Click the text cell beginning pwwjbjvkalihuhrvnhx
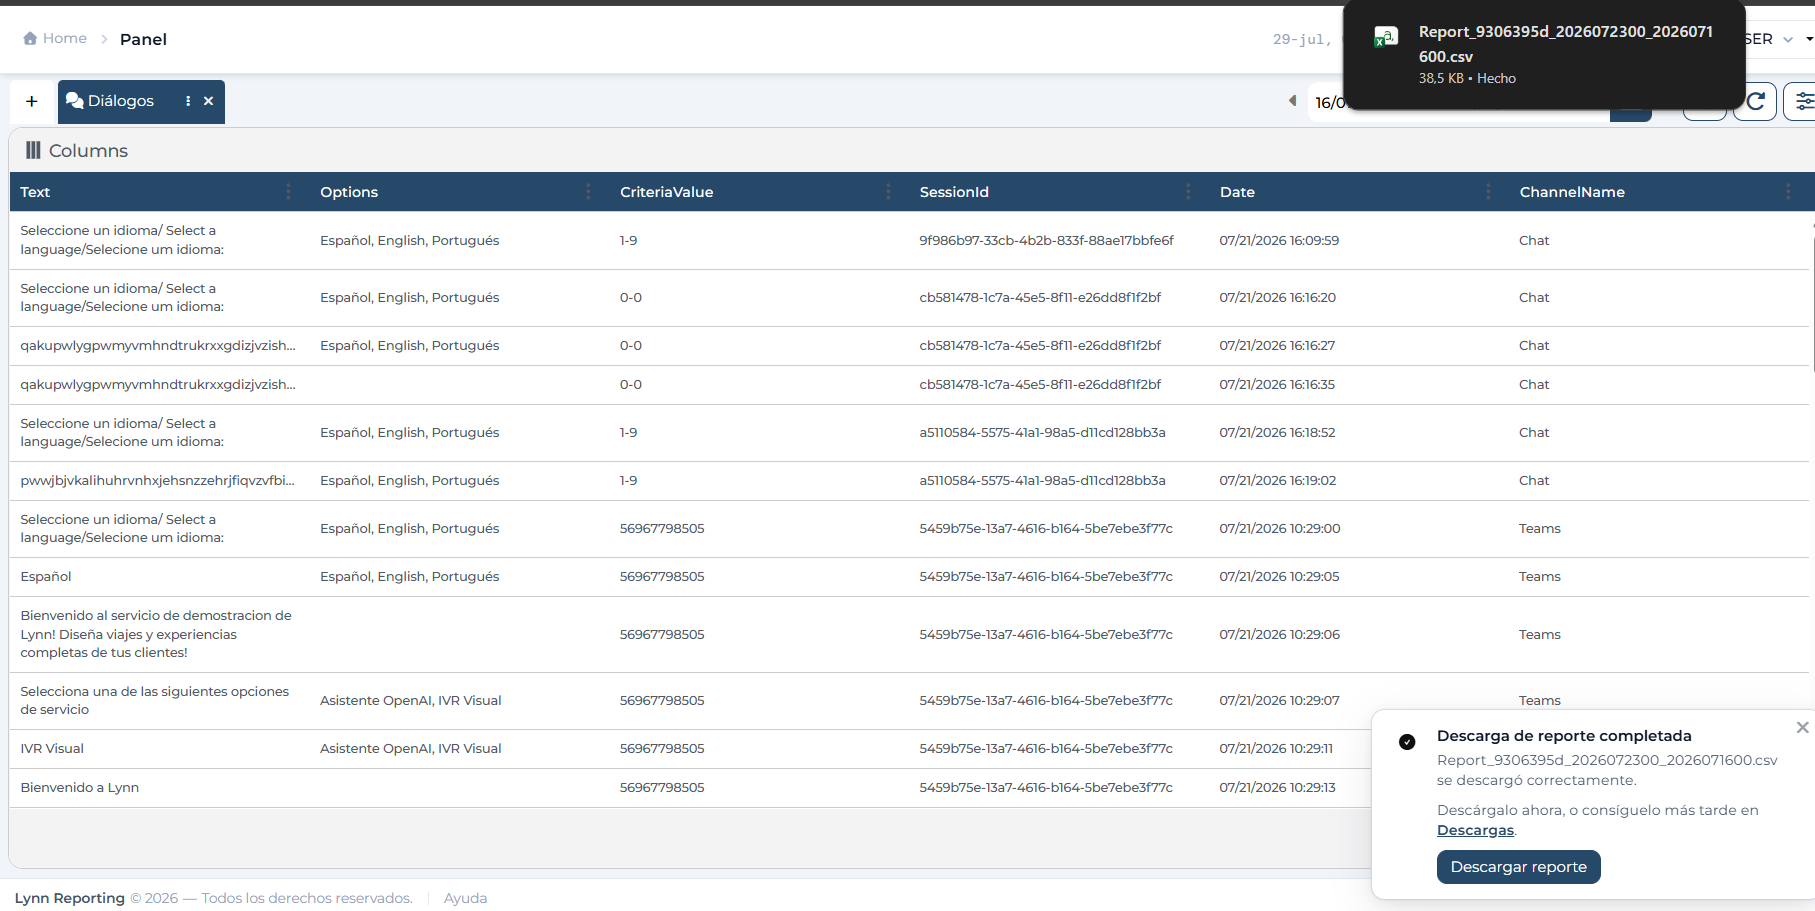Screen dimensions: 1815x911 [157, 480]
